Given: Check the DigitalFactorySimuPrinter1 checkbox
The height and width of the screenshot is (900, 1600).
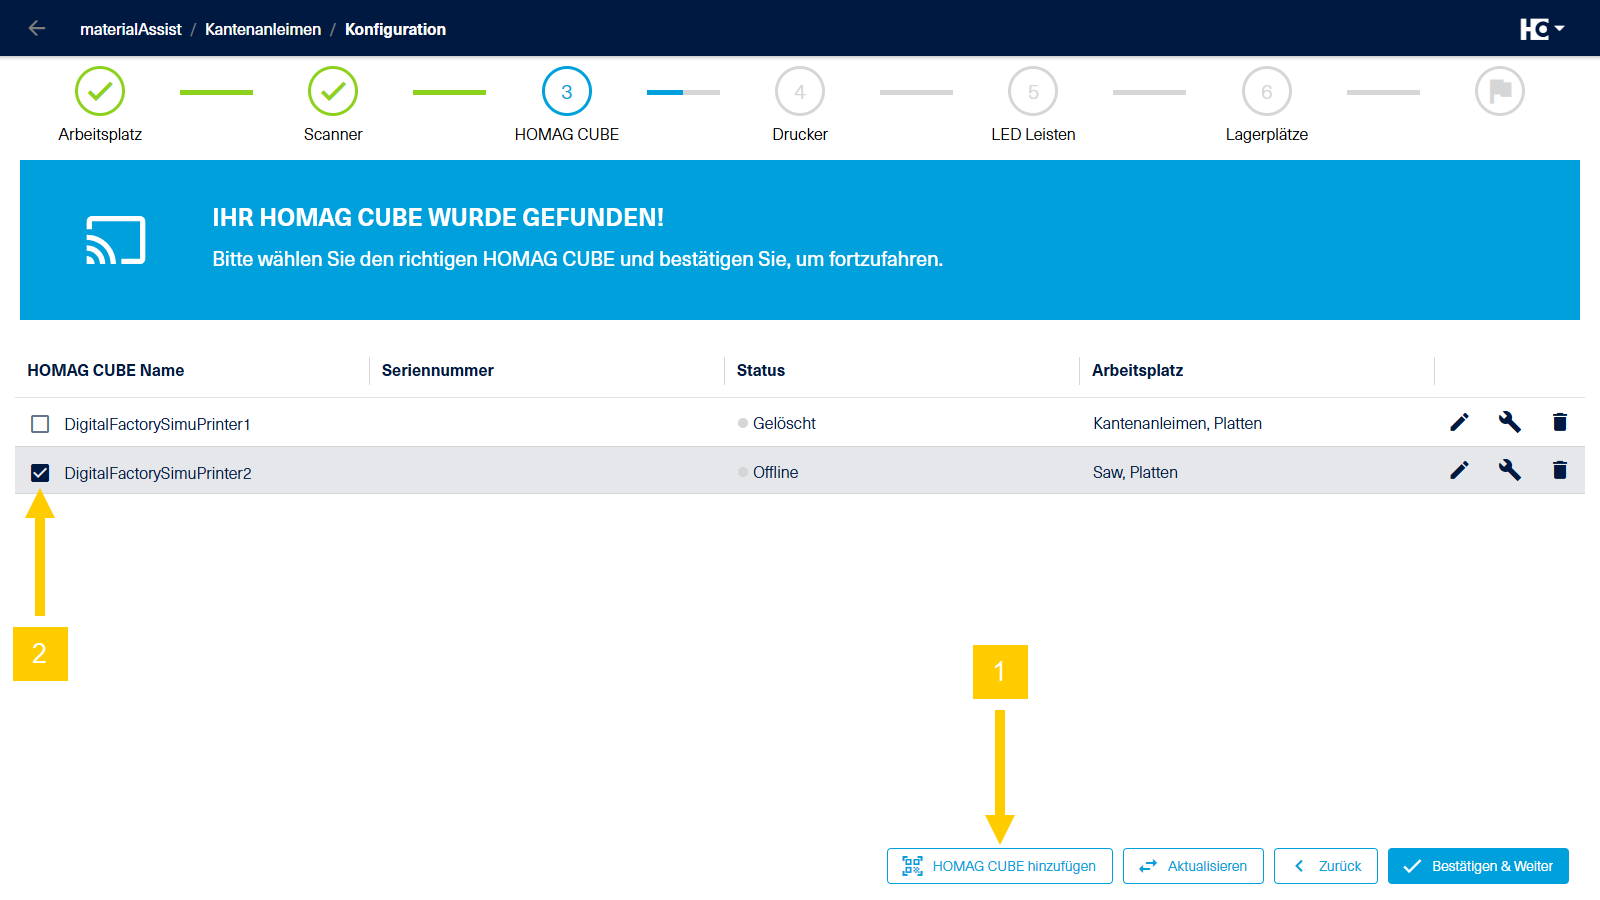Looking at the screenshot, I should point(40,424).
